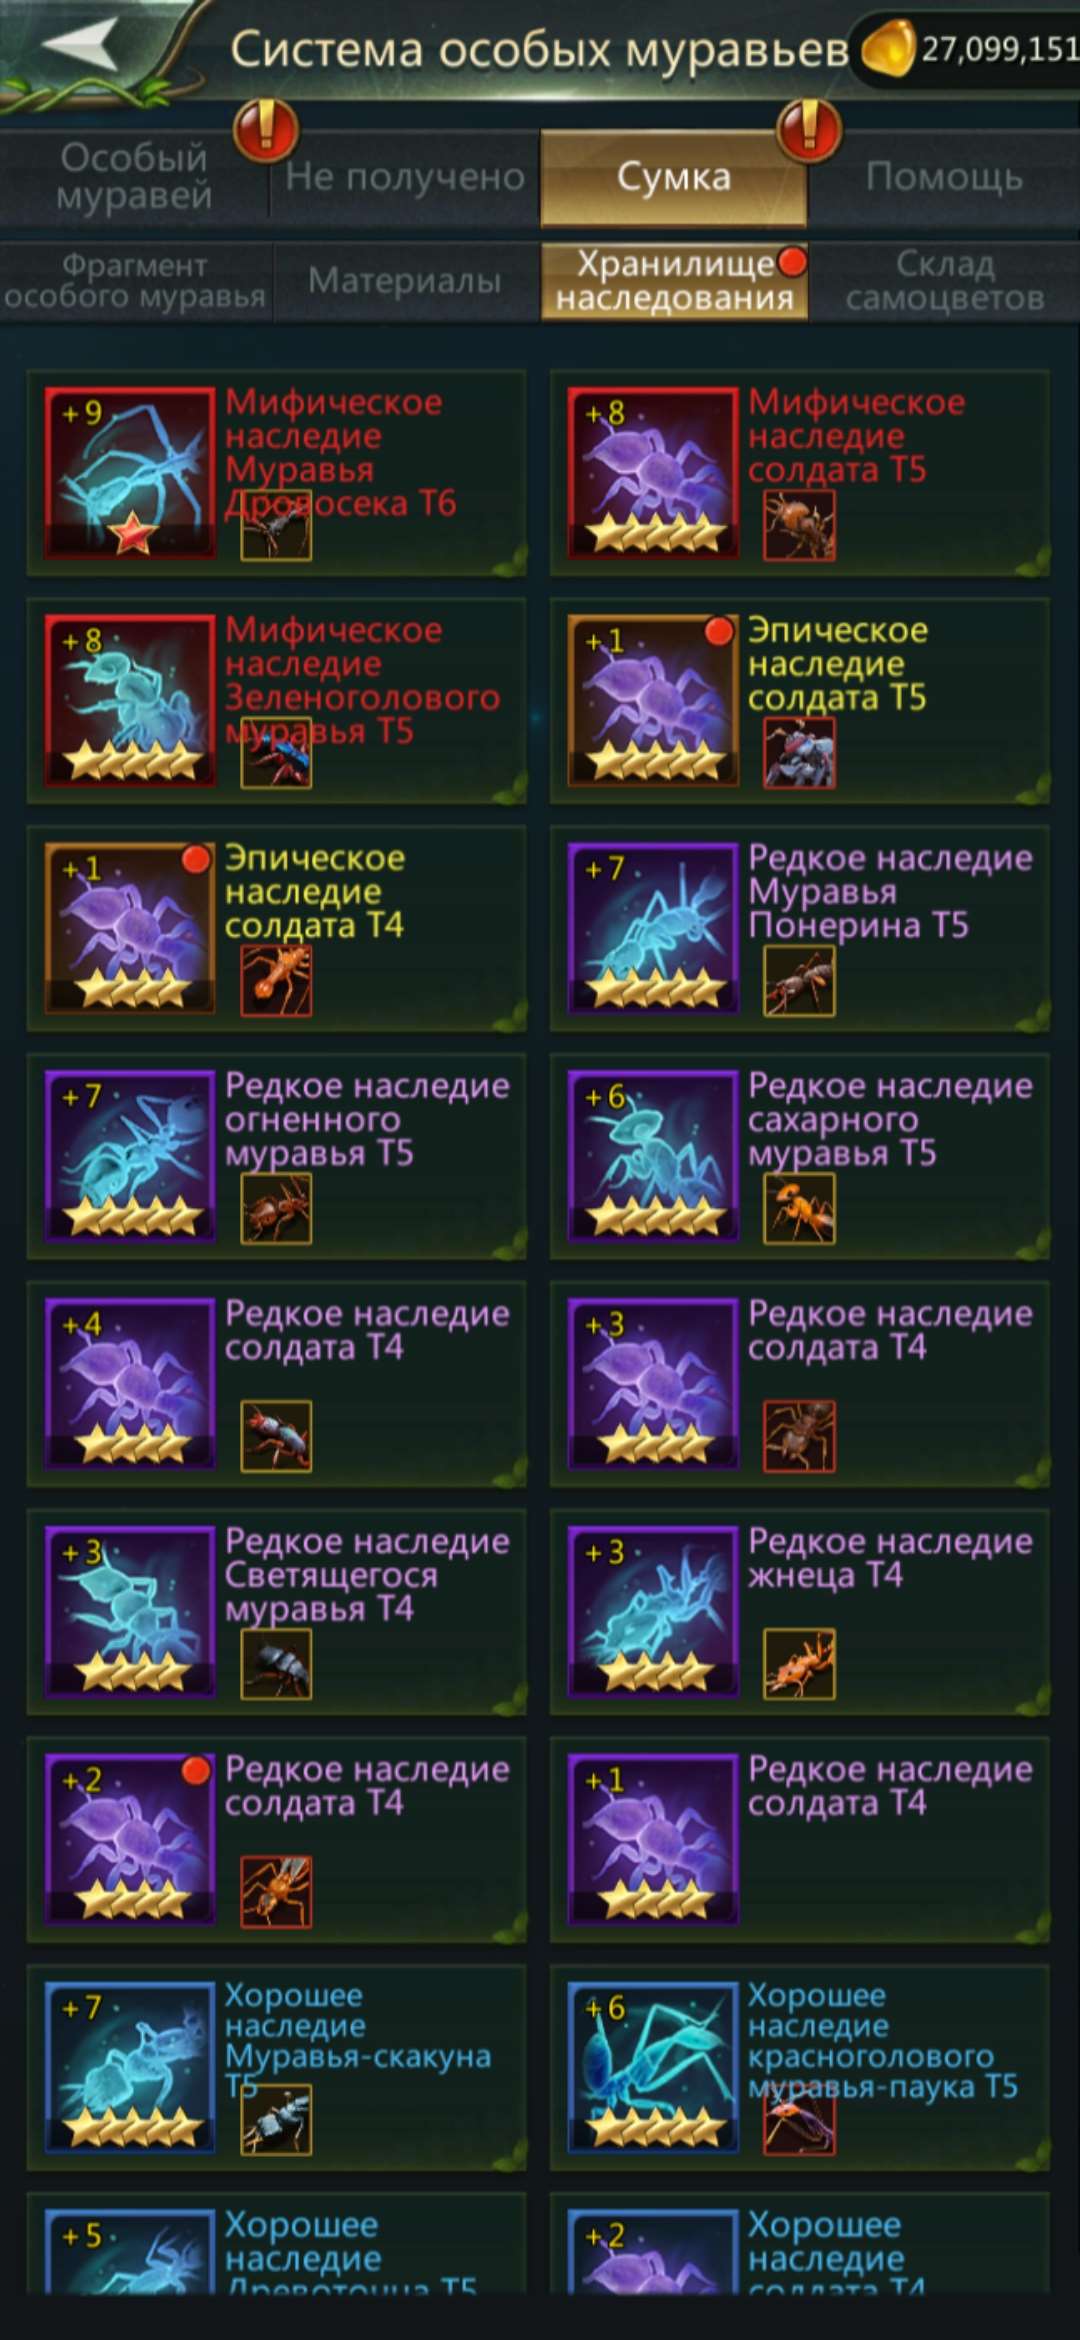The image size is (1080, 2340).
Task: Tap the gold amber currency icon
Action: tap(888, 48)
